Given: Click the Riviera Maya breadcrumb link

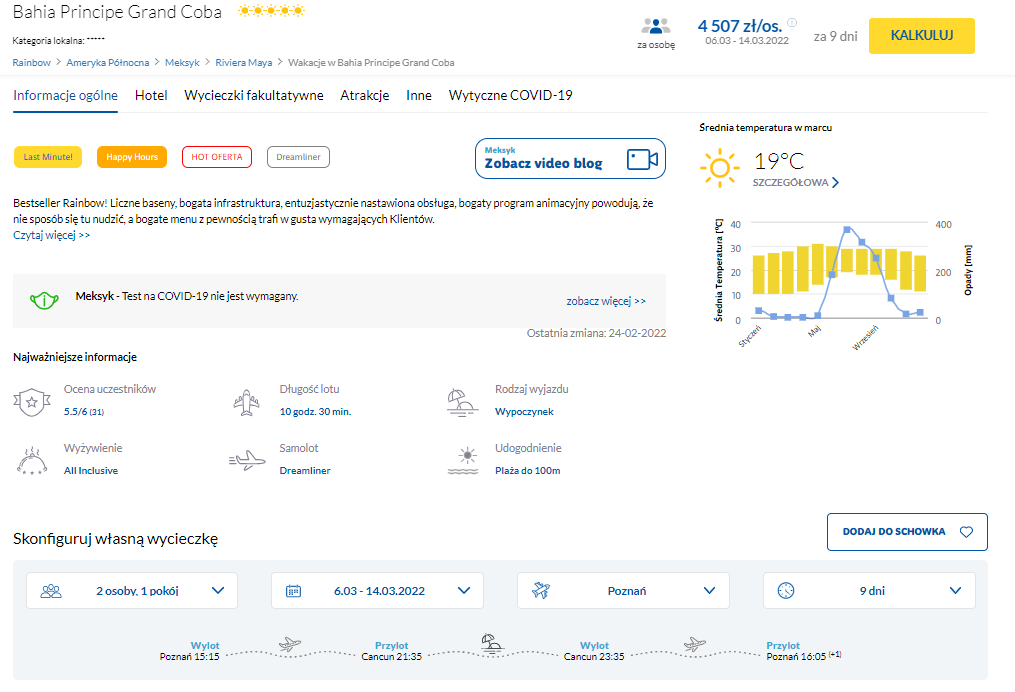Looking at the screenshot, I should [244, 62].
